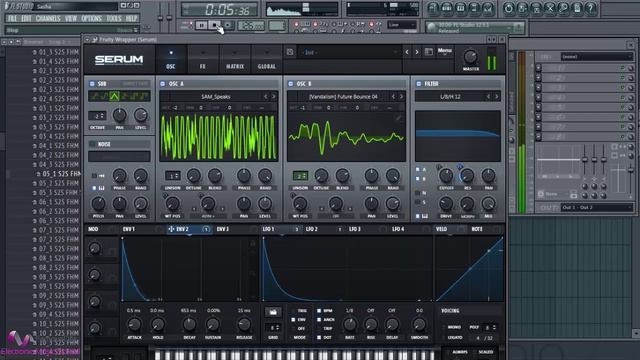This screenshot has height=360, width=640.
Task: Switch to the Serum MATRIX tab
Action: click(x=235, y=60)
